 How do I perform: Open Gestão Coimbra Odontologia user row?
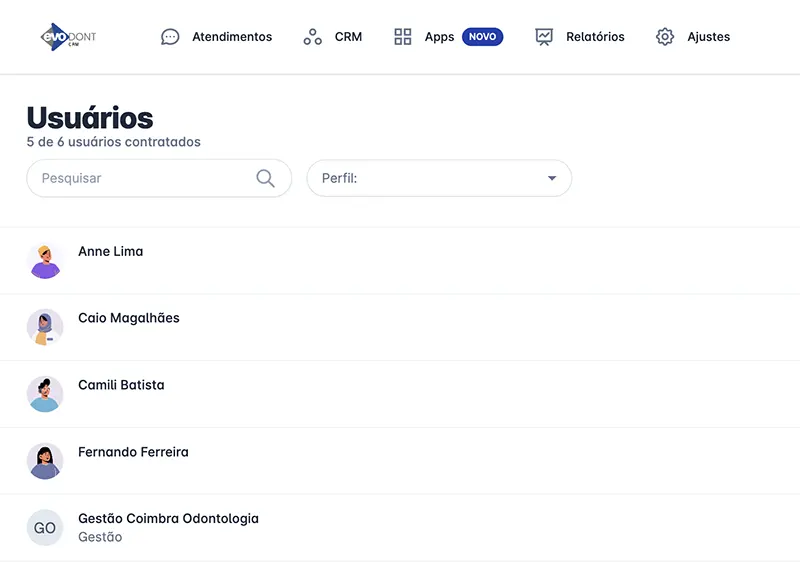coord(168,519)
